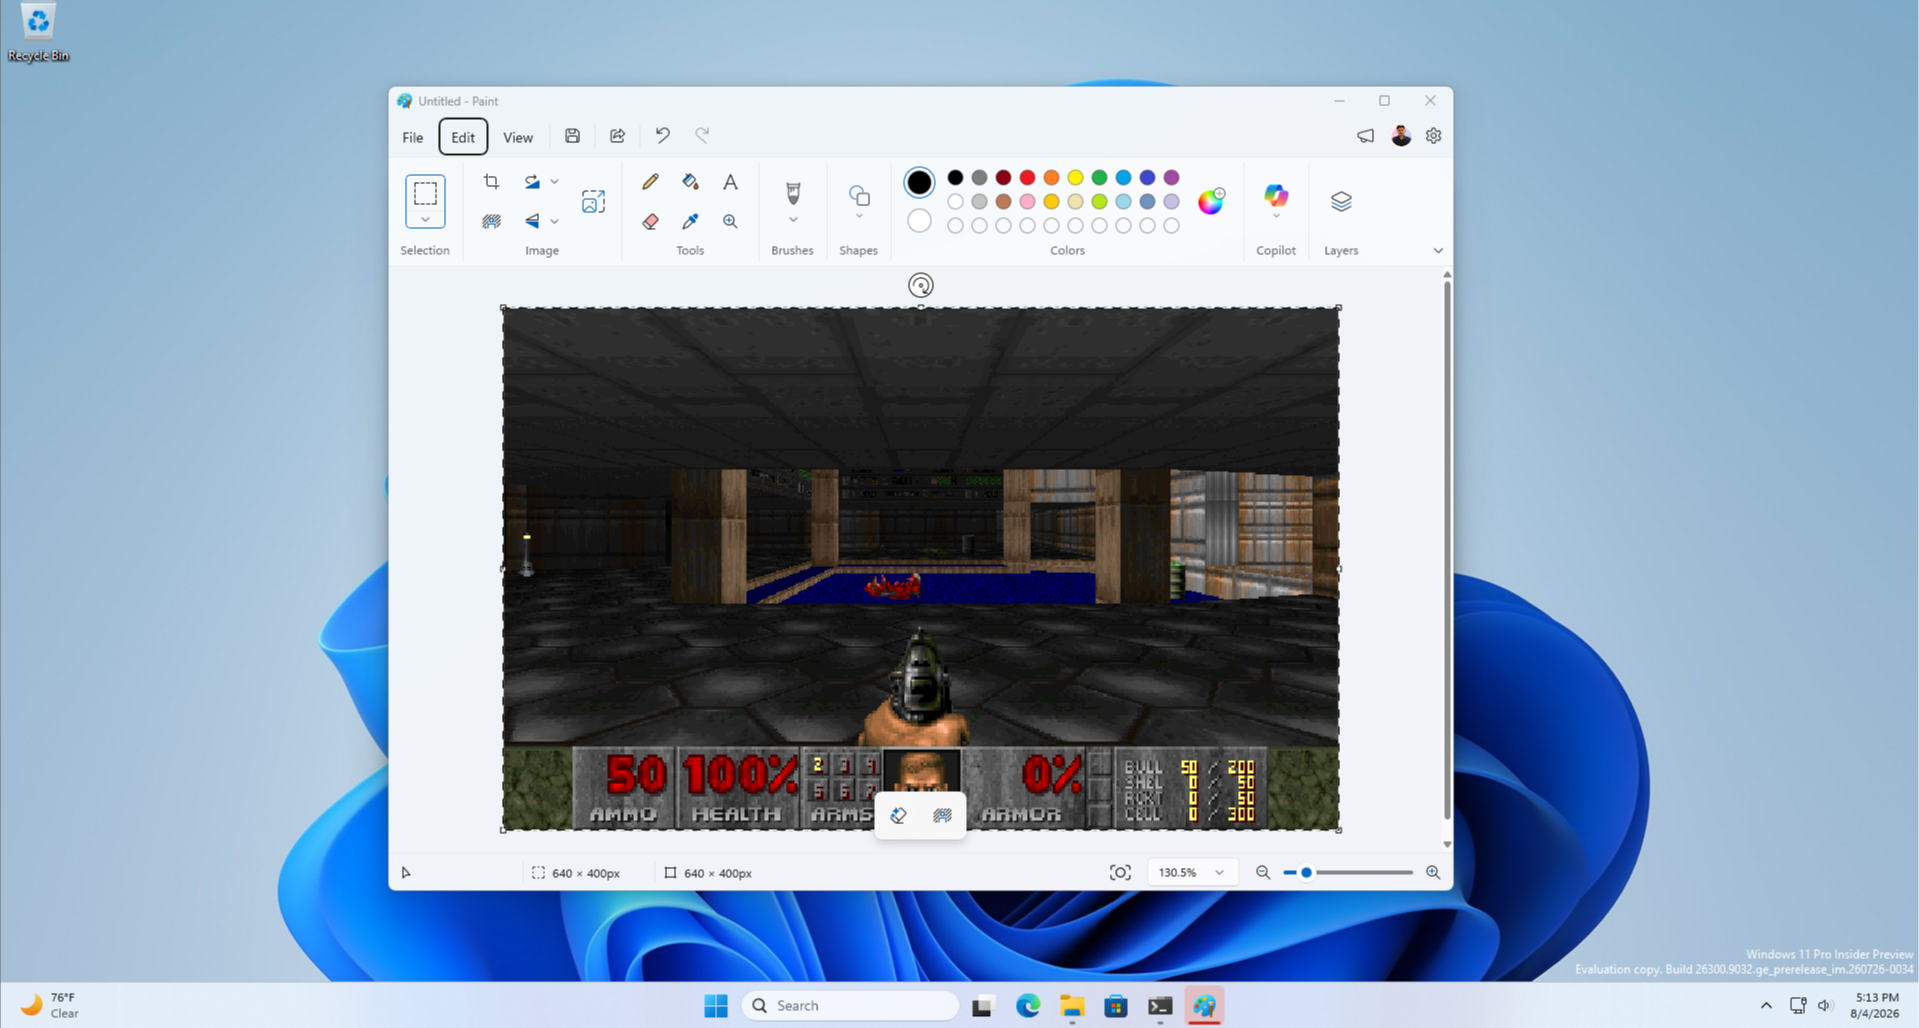
Task: Select the Text tool
Action: point(730,181)
